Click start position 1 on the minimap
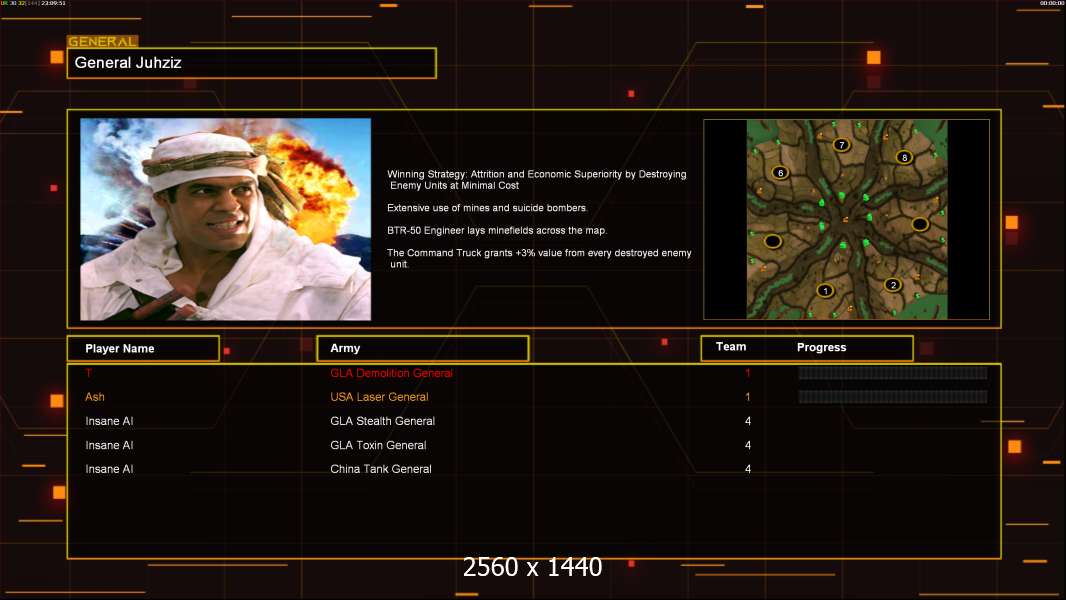1066x600 pixels. (x=825, y=291)
